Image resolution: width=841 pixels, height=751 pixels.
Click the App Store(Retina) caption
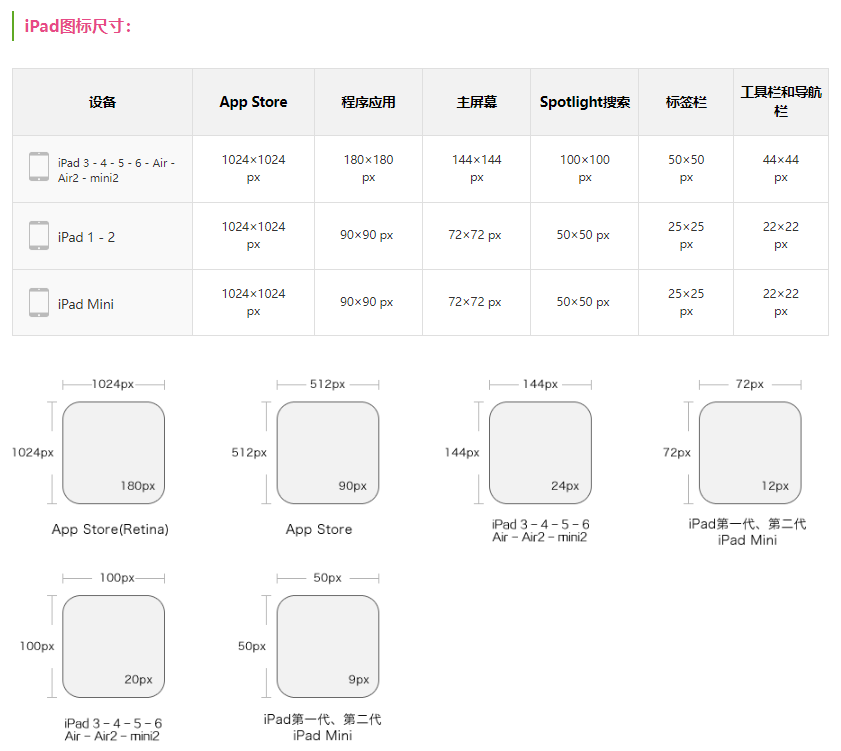click(110, 529)
